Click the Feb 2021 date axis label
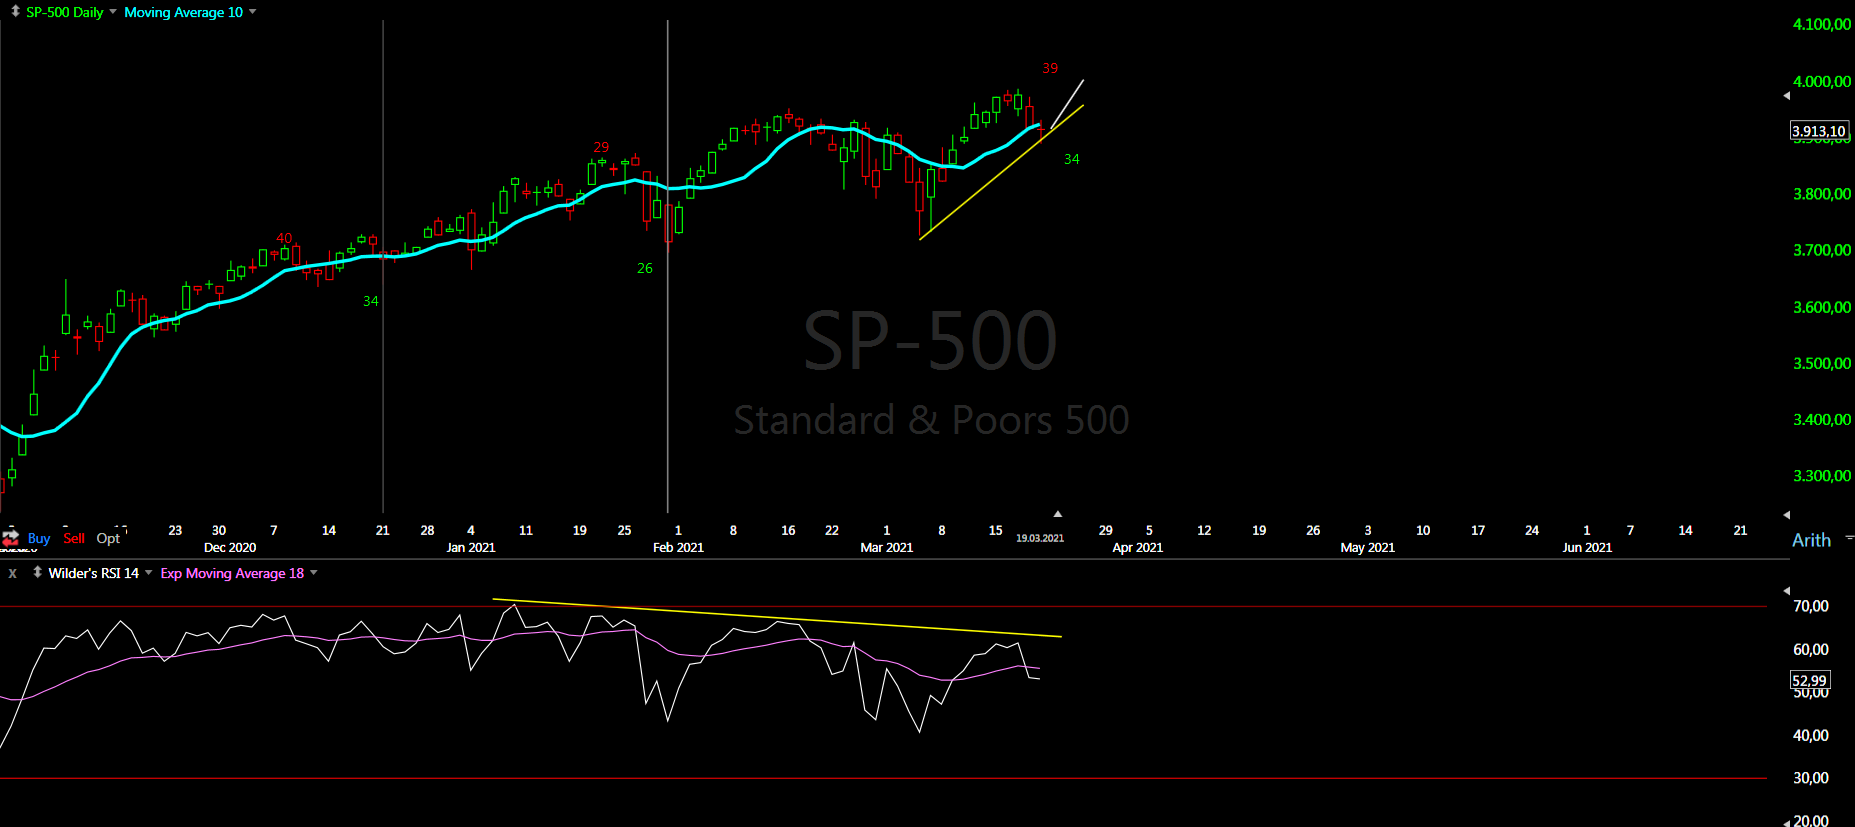Viewport: 1855px width, 827px height. [678, 548]
